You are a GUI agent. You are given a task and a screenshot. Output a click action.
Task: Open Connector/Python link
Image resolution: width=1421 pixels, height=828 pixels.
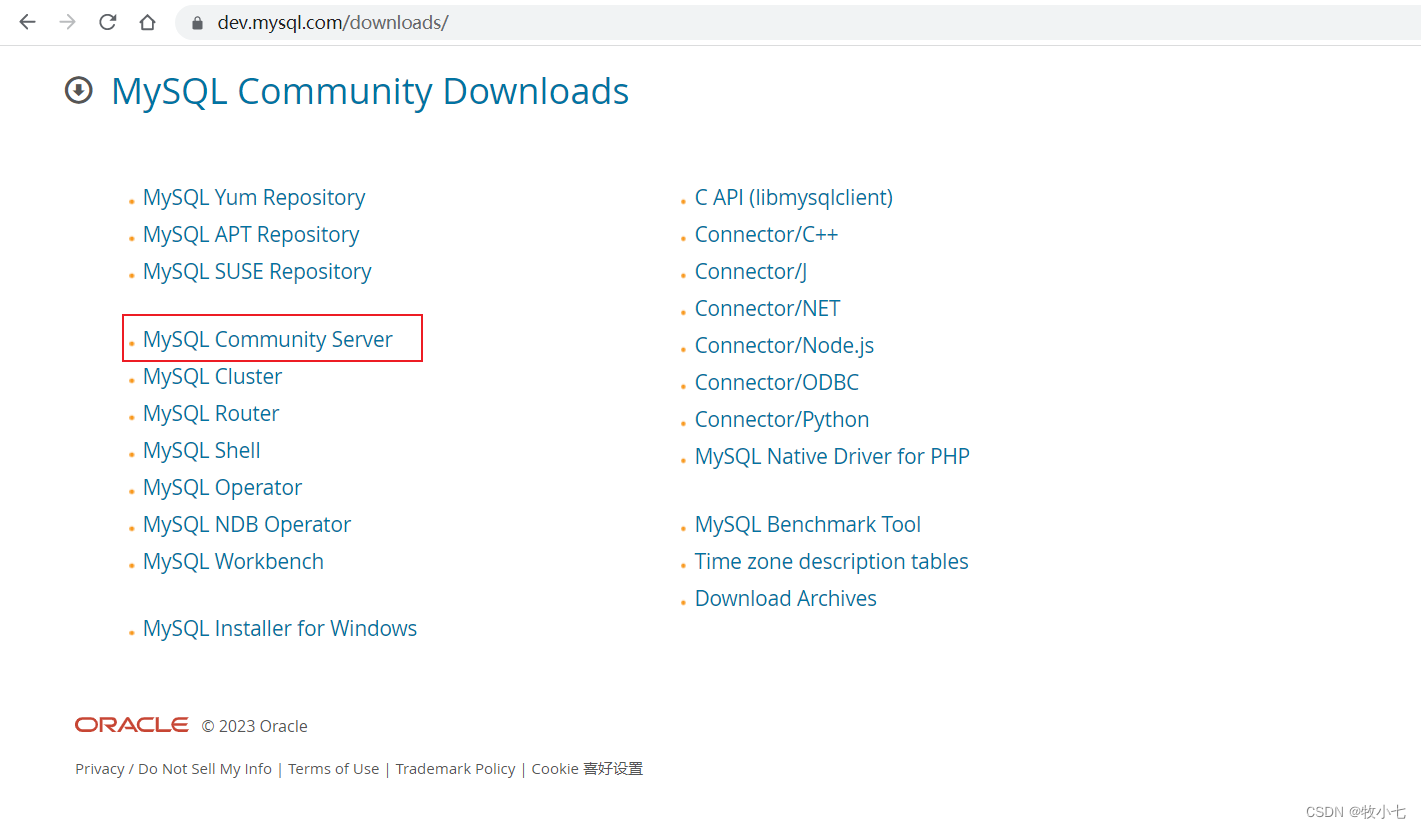pos(782,420)
